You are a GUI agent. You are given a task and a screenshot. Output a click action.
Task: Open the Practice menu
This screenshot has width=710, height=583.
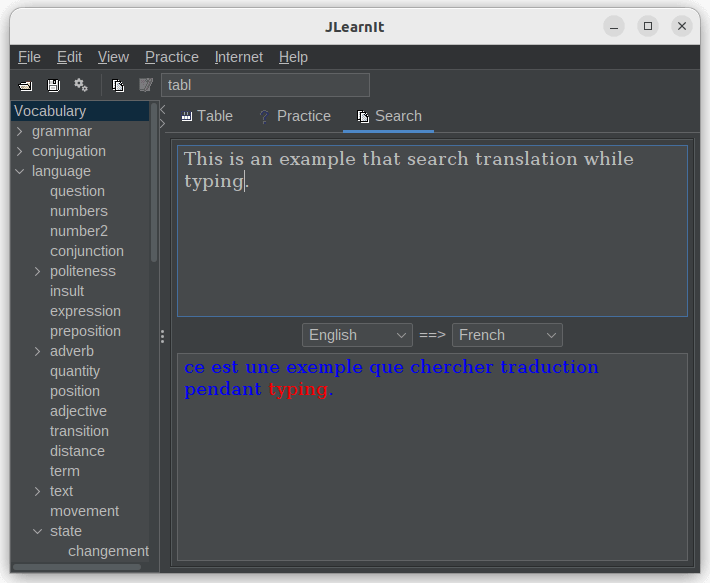(x=172, y=57)
